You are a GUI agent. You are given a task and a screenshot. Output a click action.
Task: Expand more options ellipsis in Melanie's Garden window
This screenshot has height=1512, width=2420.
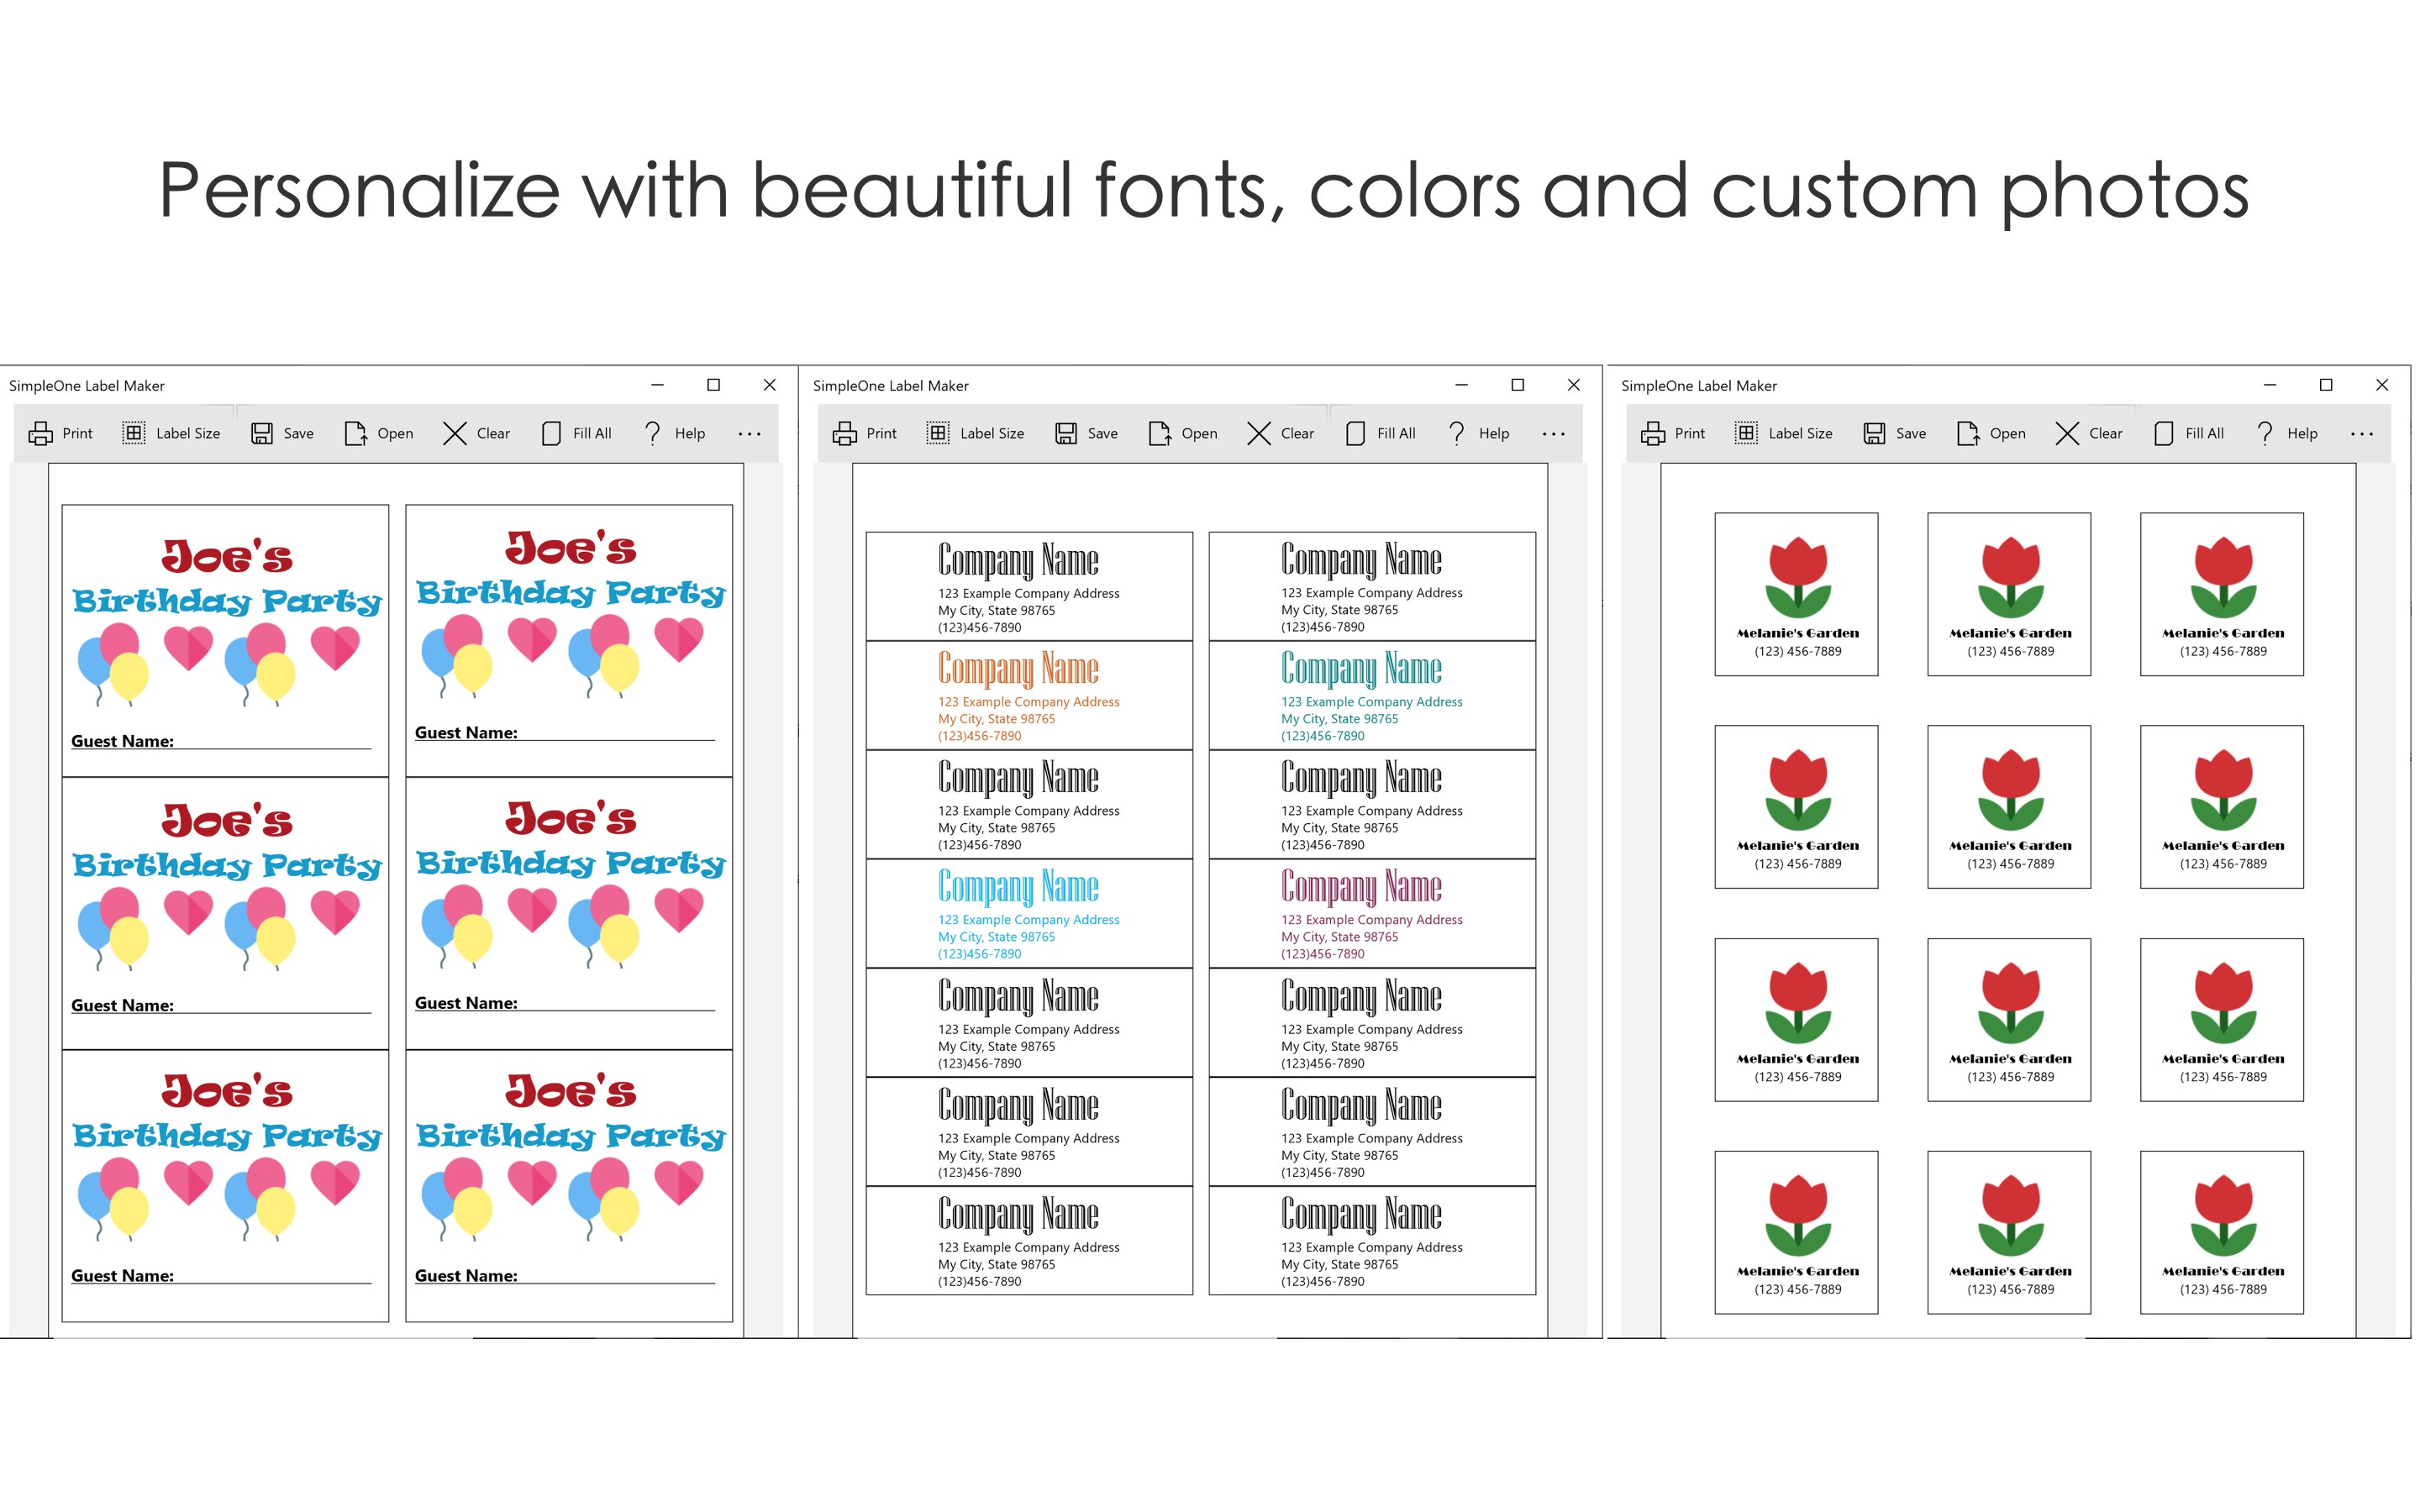2361,434
